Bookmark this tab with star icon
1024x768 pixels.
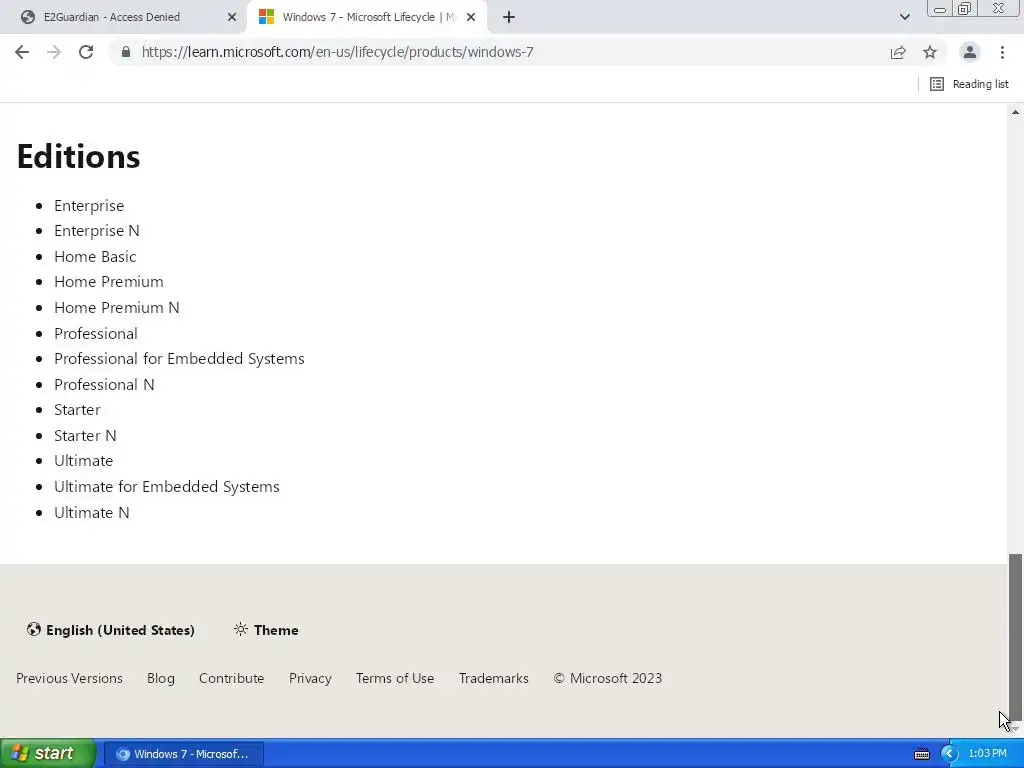[x=930, y=52]
